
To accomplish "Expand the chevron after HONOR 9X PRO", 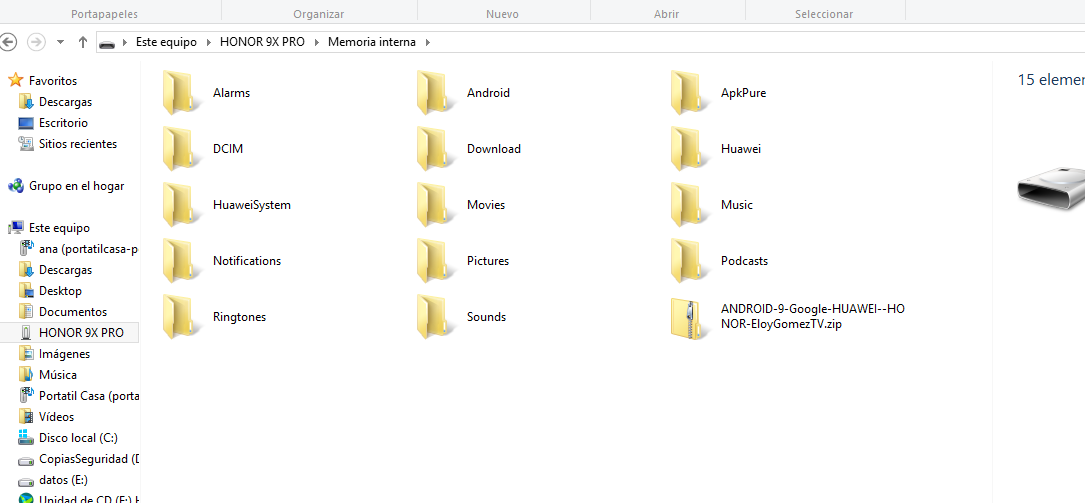I will click(x=318, y=42).
